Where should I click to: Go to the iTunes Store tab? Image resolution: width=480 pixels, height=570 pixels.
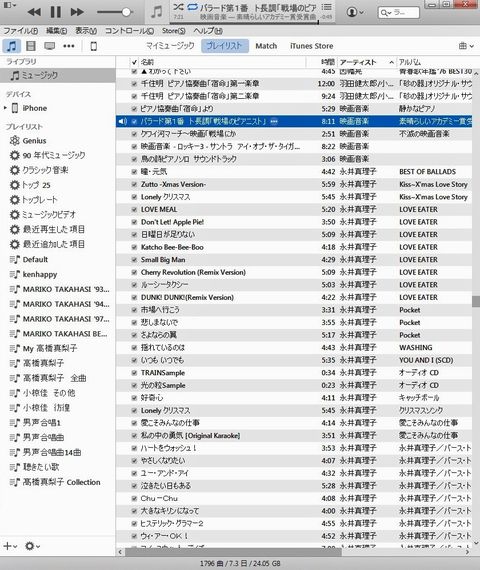click(x=311, y=46)
